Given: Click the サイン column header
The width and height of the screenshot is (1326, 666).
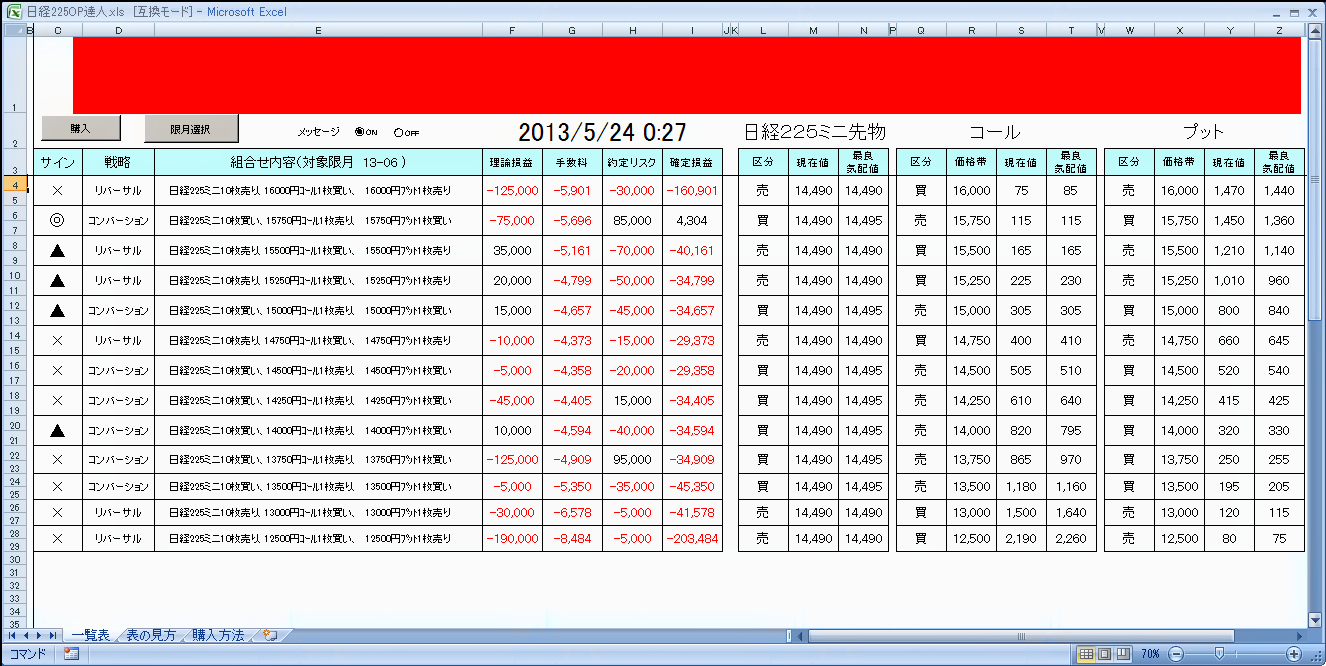Looking at the screenshot, I should click(x=57, y=162).
